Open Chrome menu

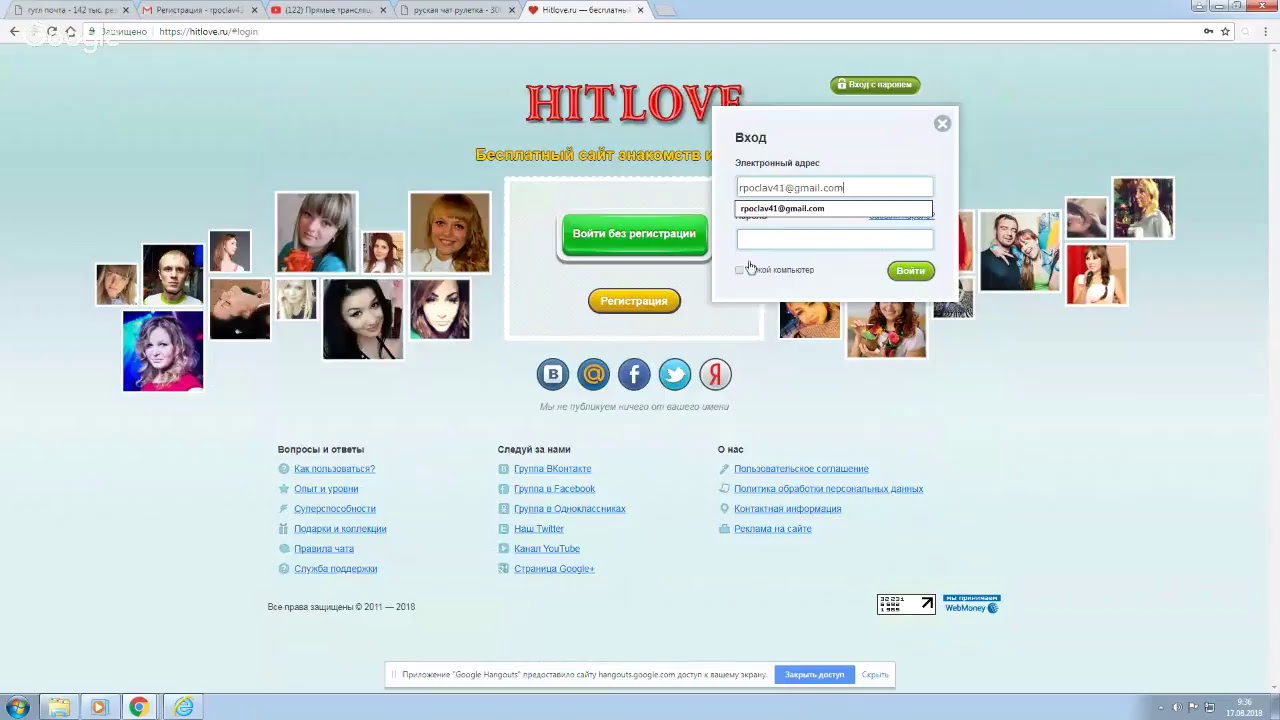[x=1265, y=32]
